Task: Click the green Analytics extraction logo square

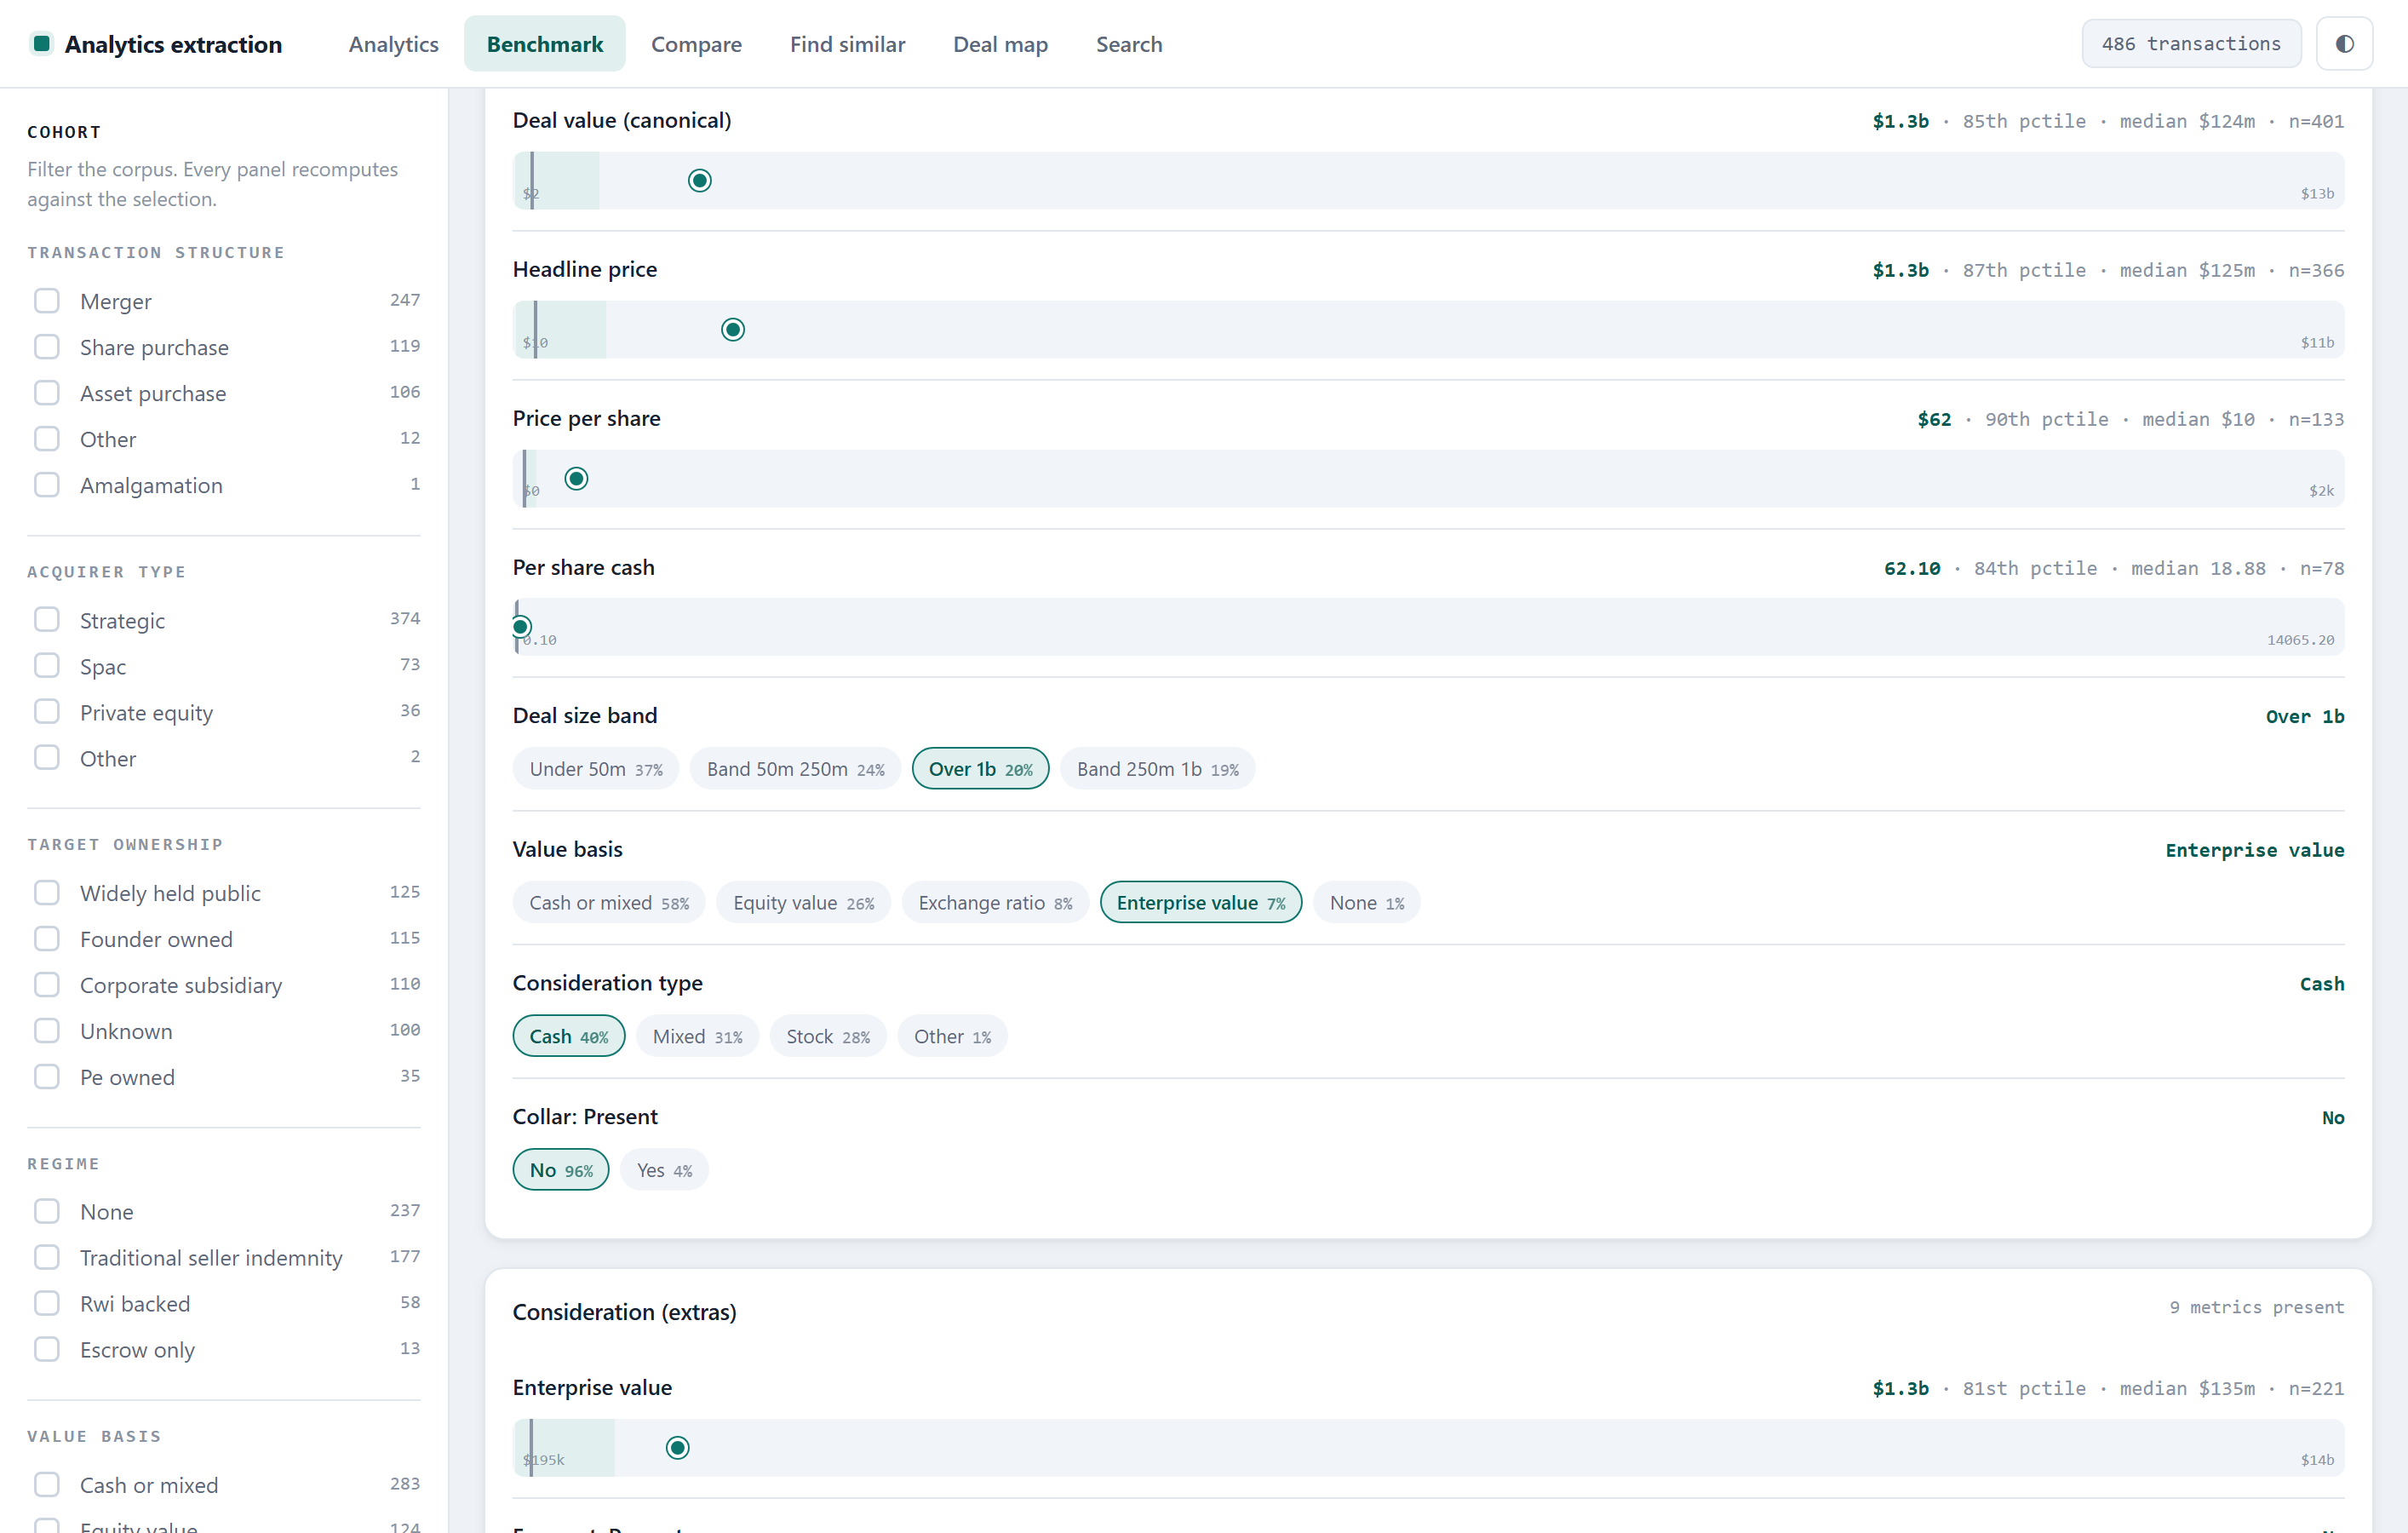Action: (42, 44)
